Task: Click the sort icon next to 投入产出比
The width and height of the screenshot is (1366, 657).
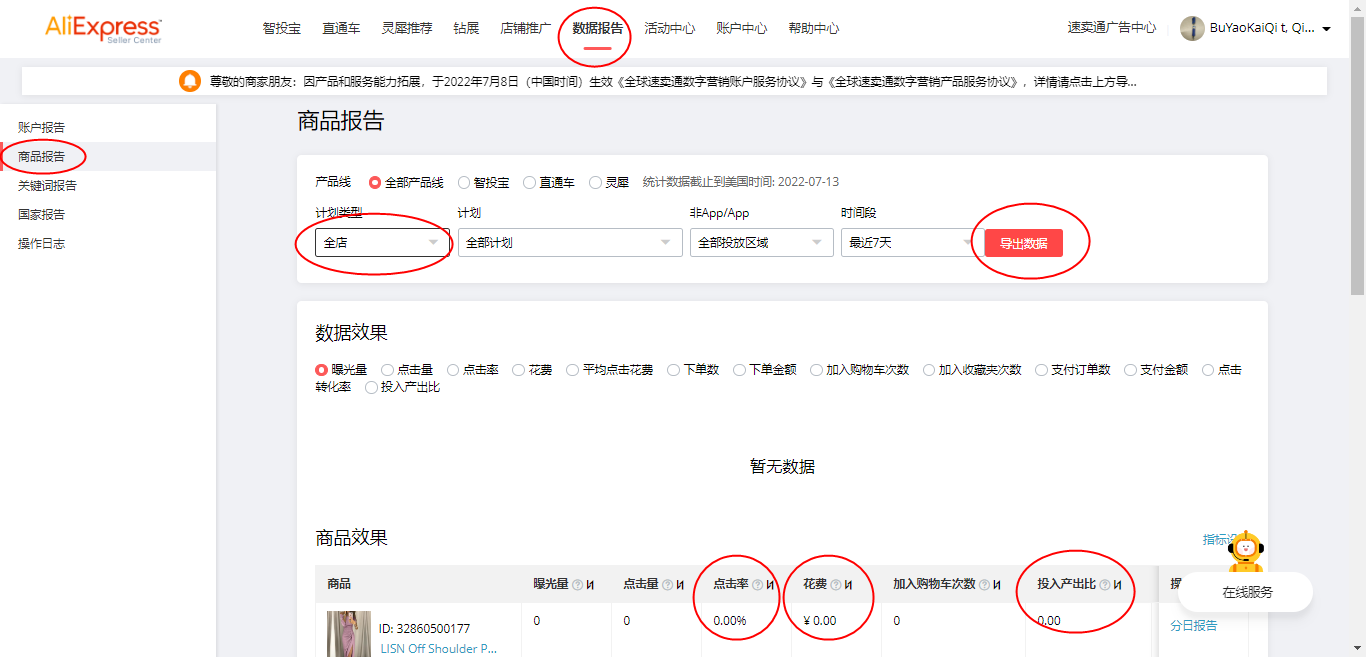Action: (x=1117, y=585)
